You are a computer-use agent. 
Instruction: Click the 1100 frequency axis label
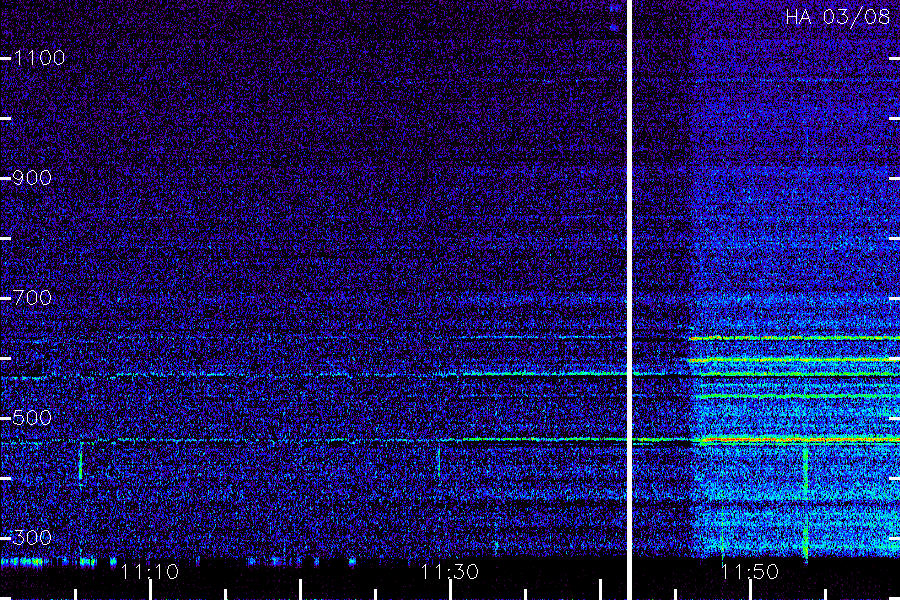coord(39,58)
